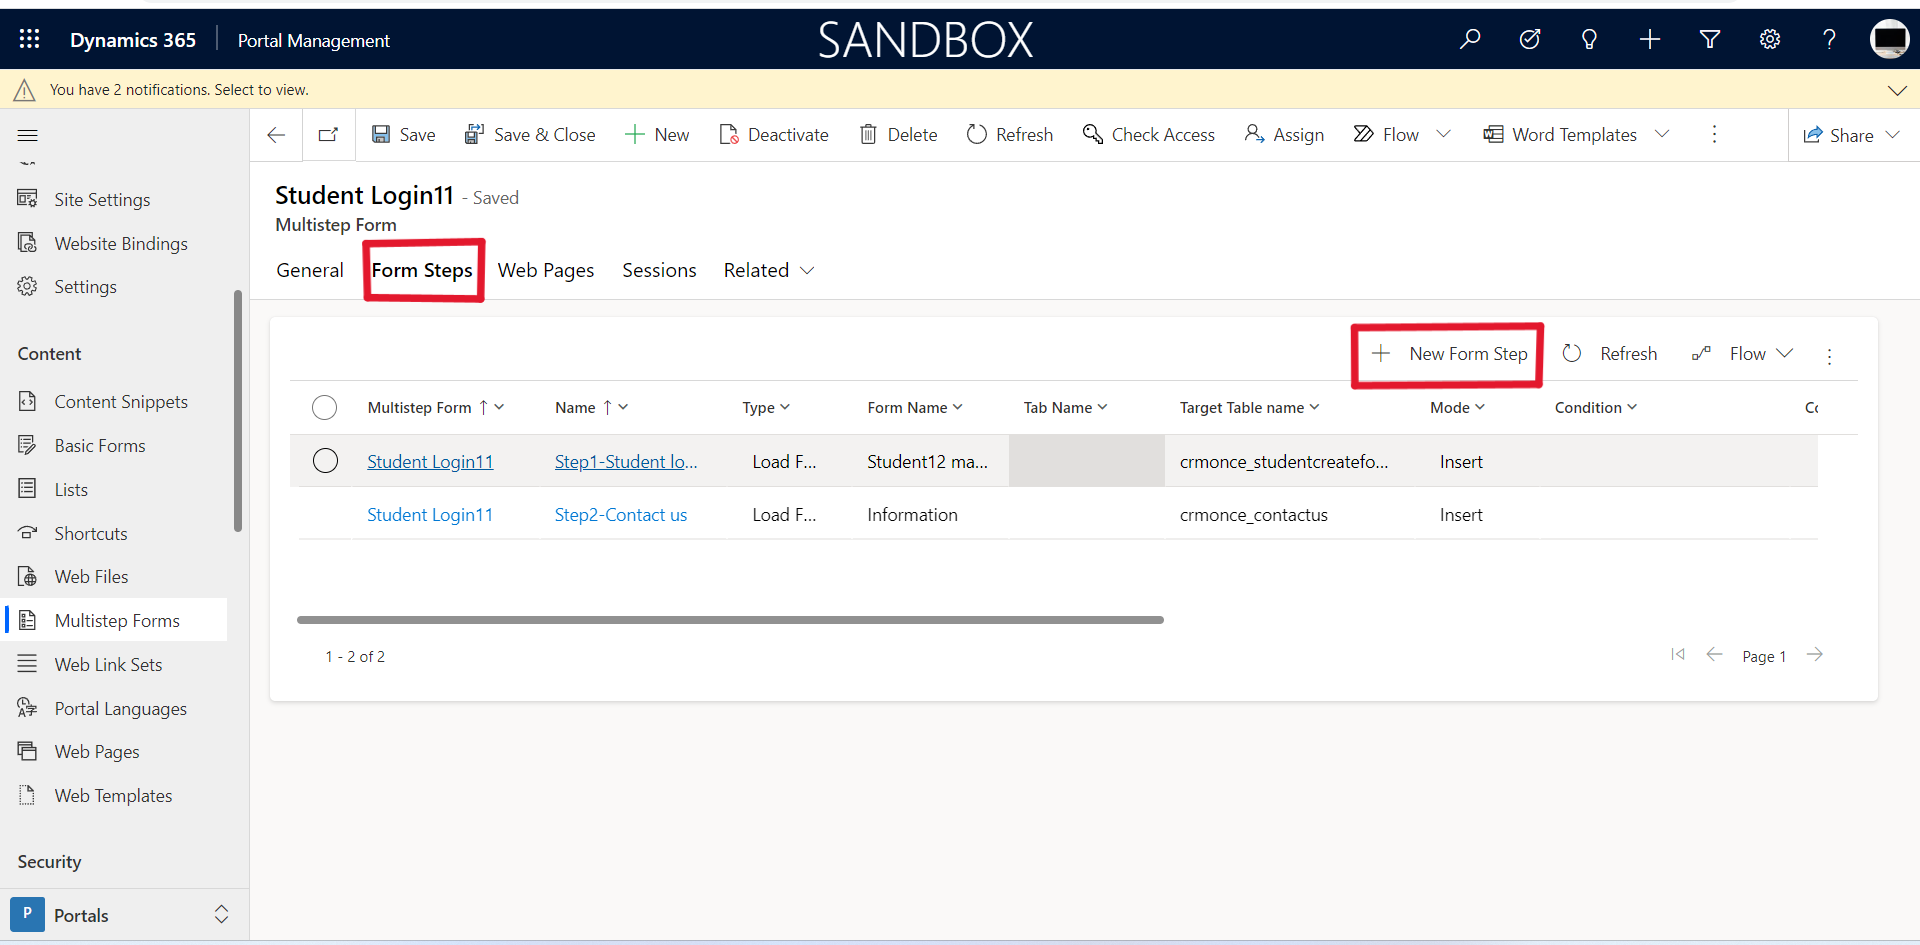Screen dimensions: 1920x945
Task: Switch to the Sessions tab
Action: click(x=659, y=270)
